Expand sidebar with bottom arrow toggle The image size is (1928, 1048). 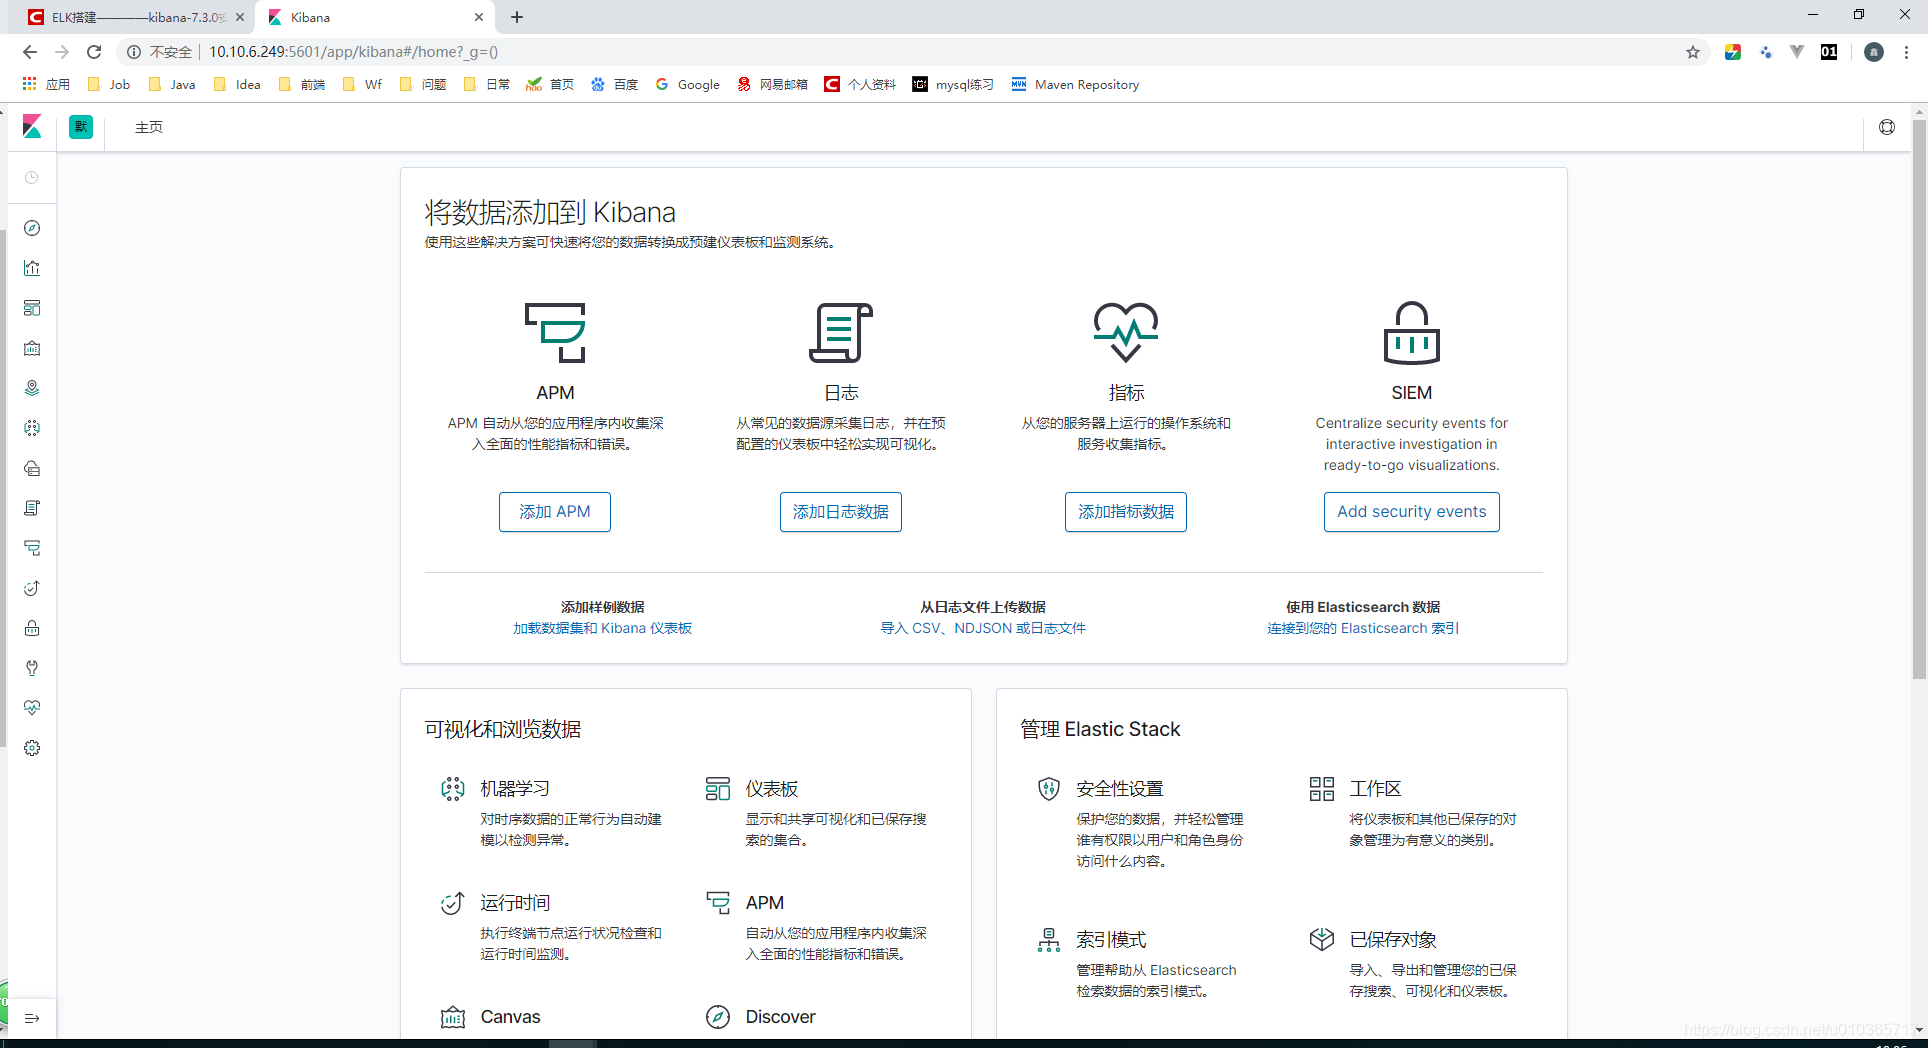[32, 1018]
